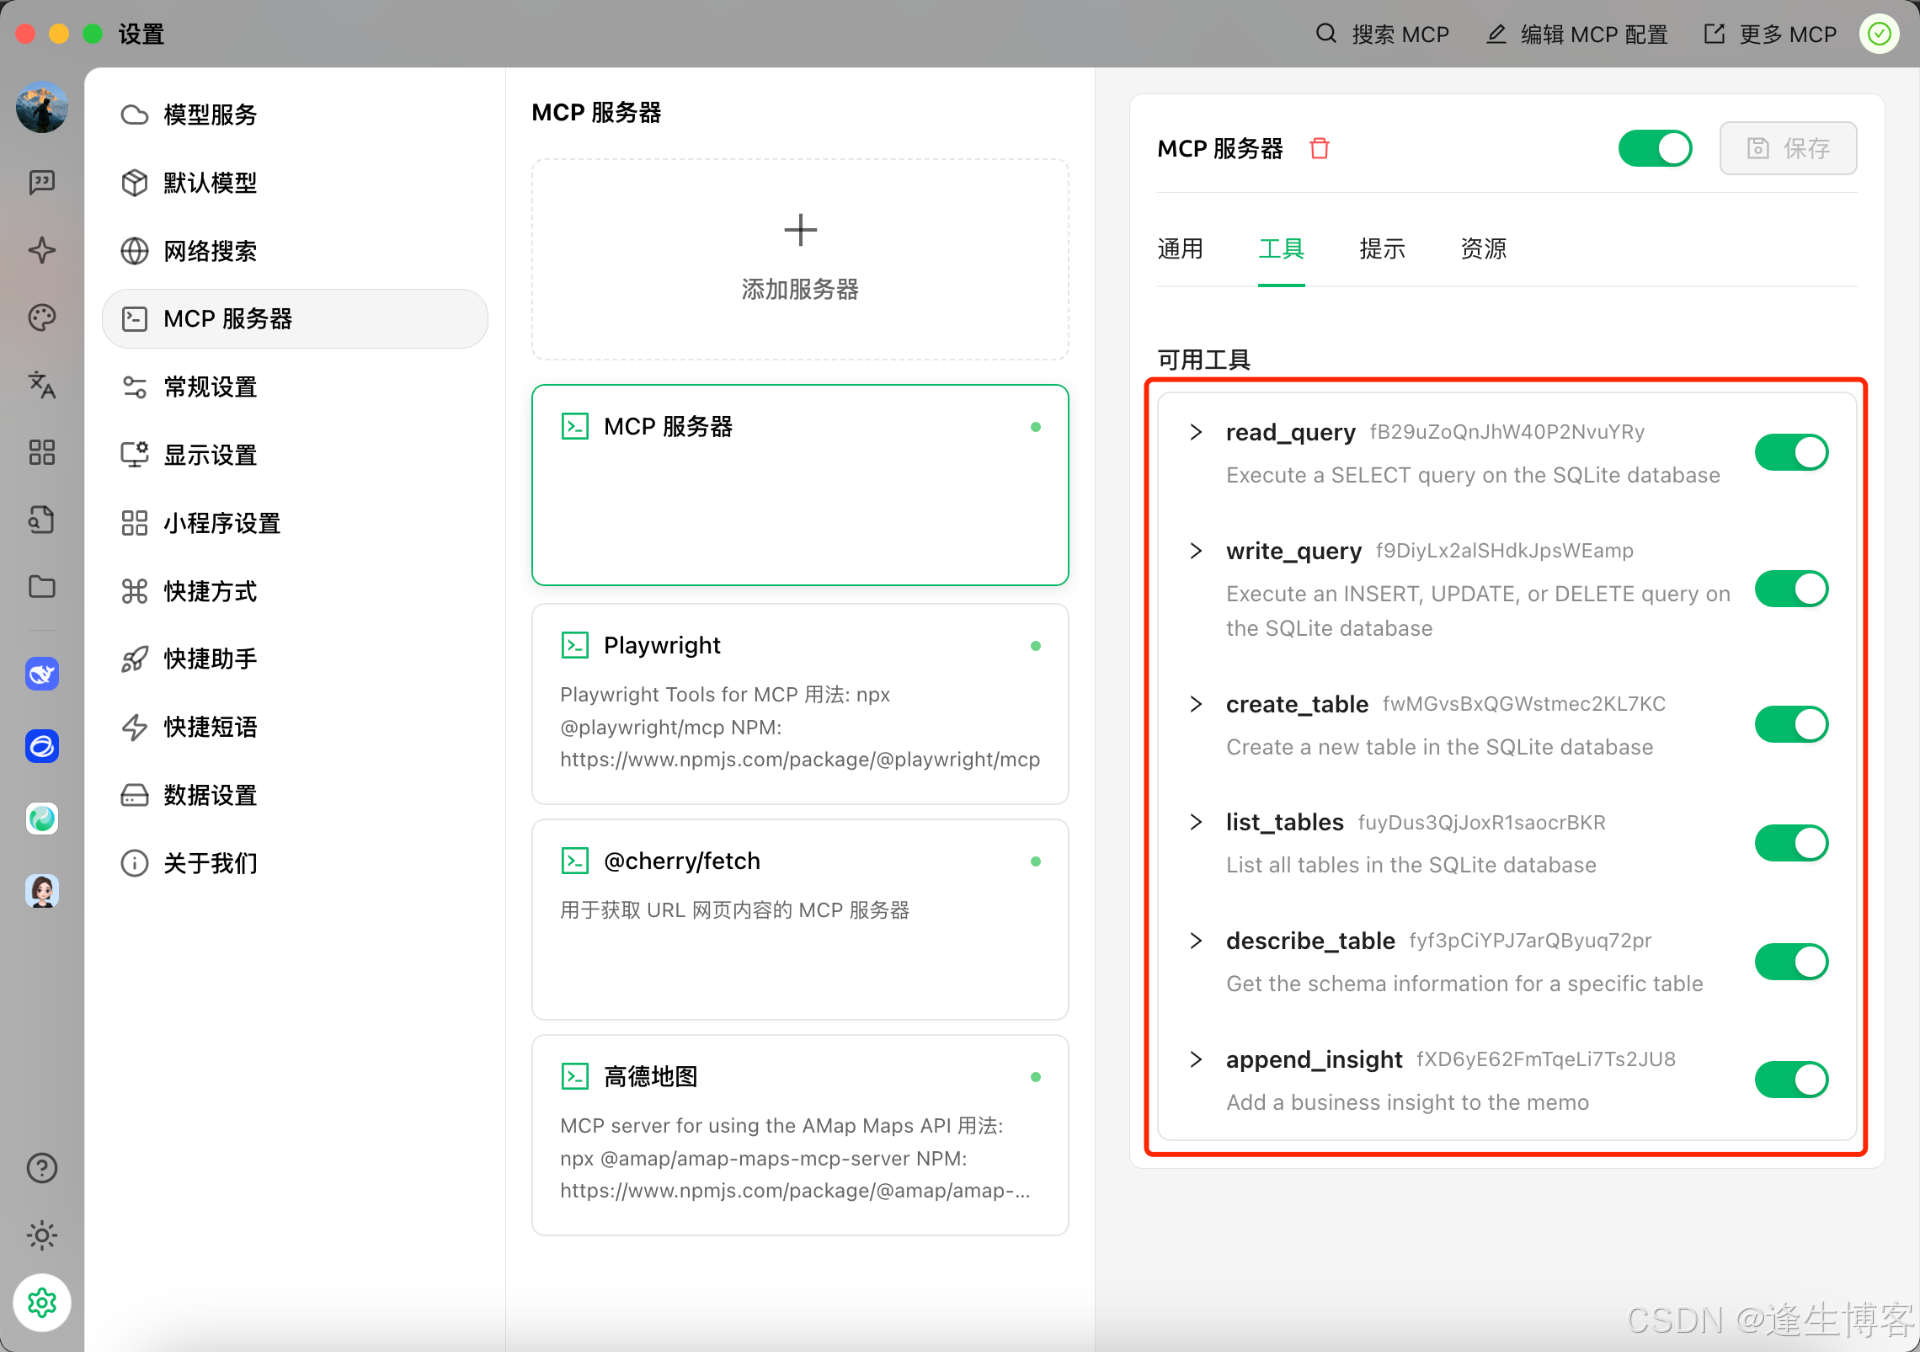
Task: Open the translation icon in left sidebar
Action: (x=42, y=385)
